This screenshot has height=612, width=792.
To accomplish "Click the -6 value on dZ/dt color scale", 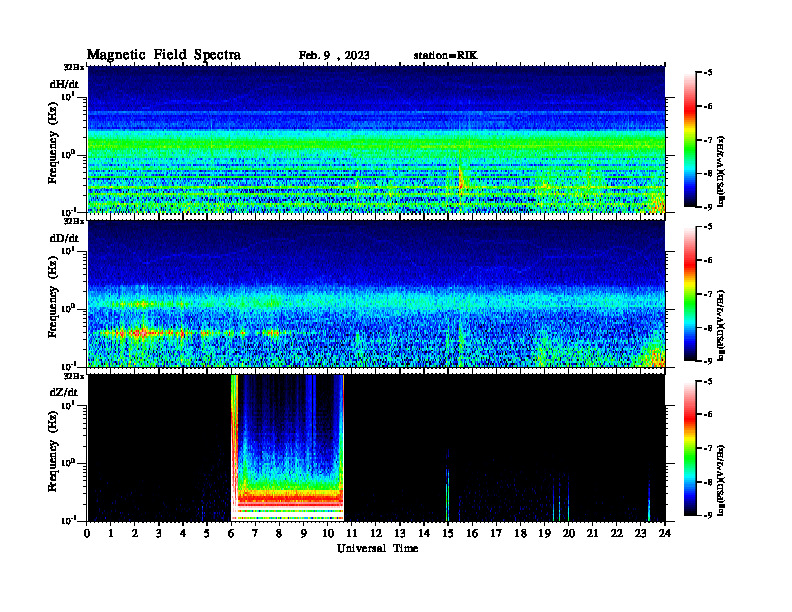I will (x=707, y=414).
